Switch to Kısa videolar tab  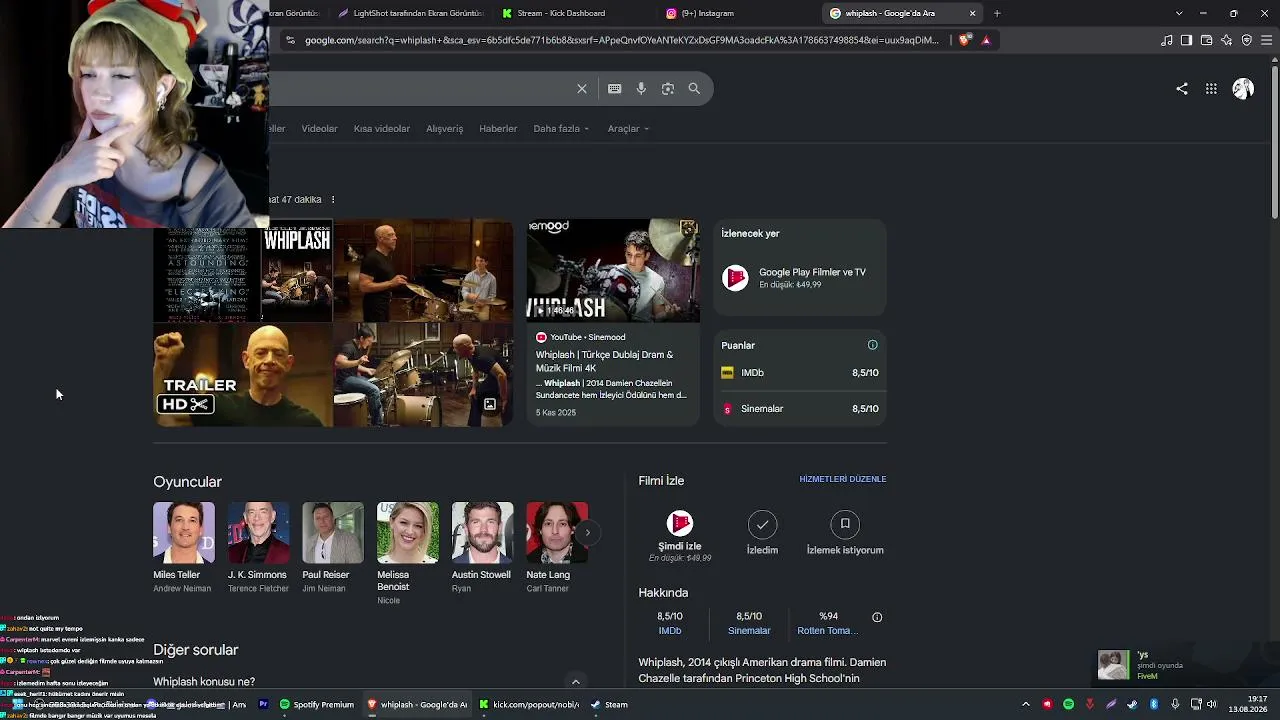click(x=382, y=129)
